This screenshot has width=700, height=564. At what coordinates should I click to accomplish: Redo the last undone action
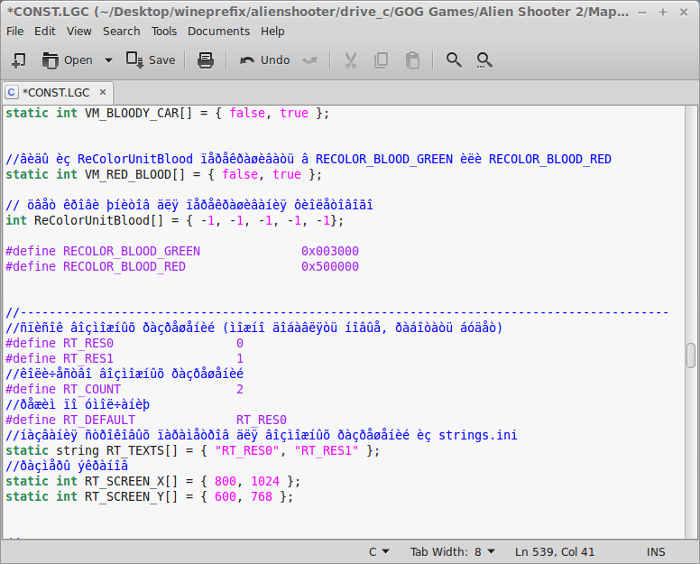click(310, 60)
